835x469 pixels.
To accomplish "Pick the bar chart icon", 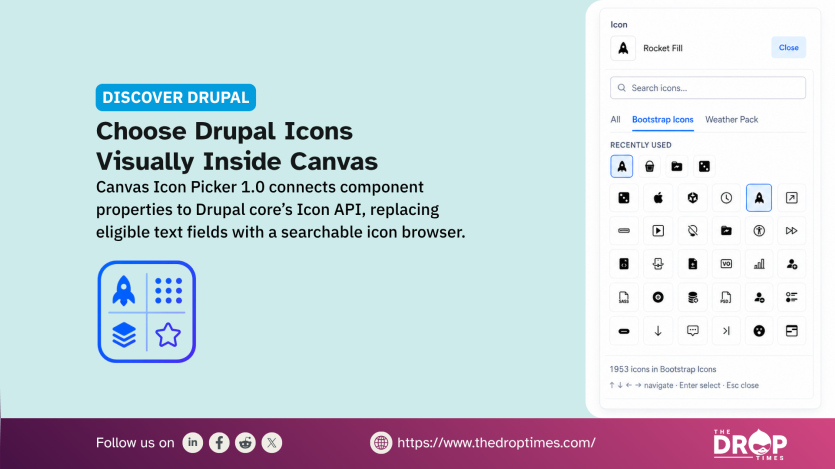I will 759,264.
